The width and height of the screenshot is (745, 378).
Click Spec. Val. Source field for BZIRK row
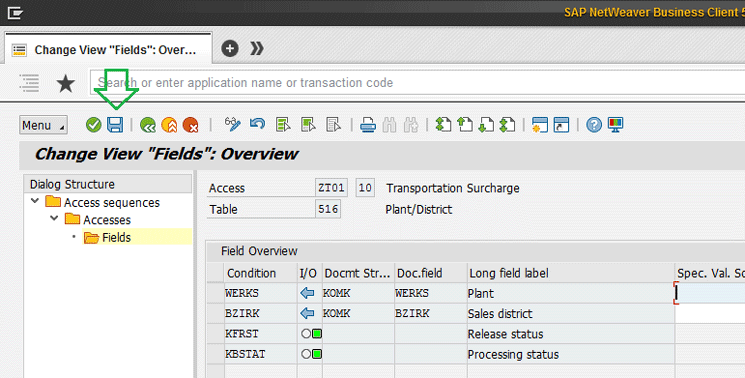[x=710, y=313]
